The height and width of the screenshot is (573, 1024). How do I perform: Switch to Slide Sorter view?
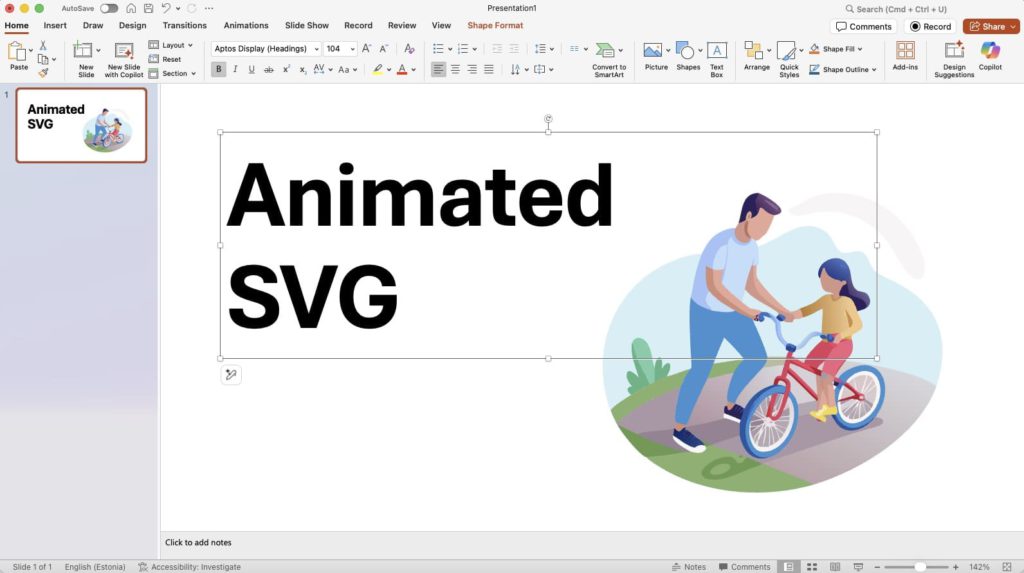pos(811,567)
